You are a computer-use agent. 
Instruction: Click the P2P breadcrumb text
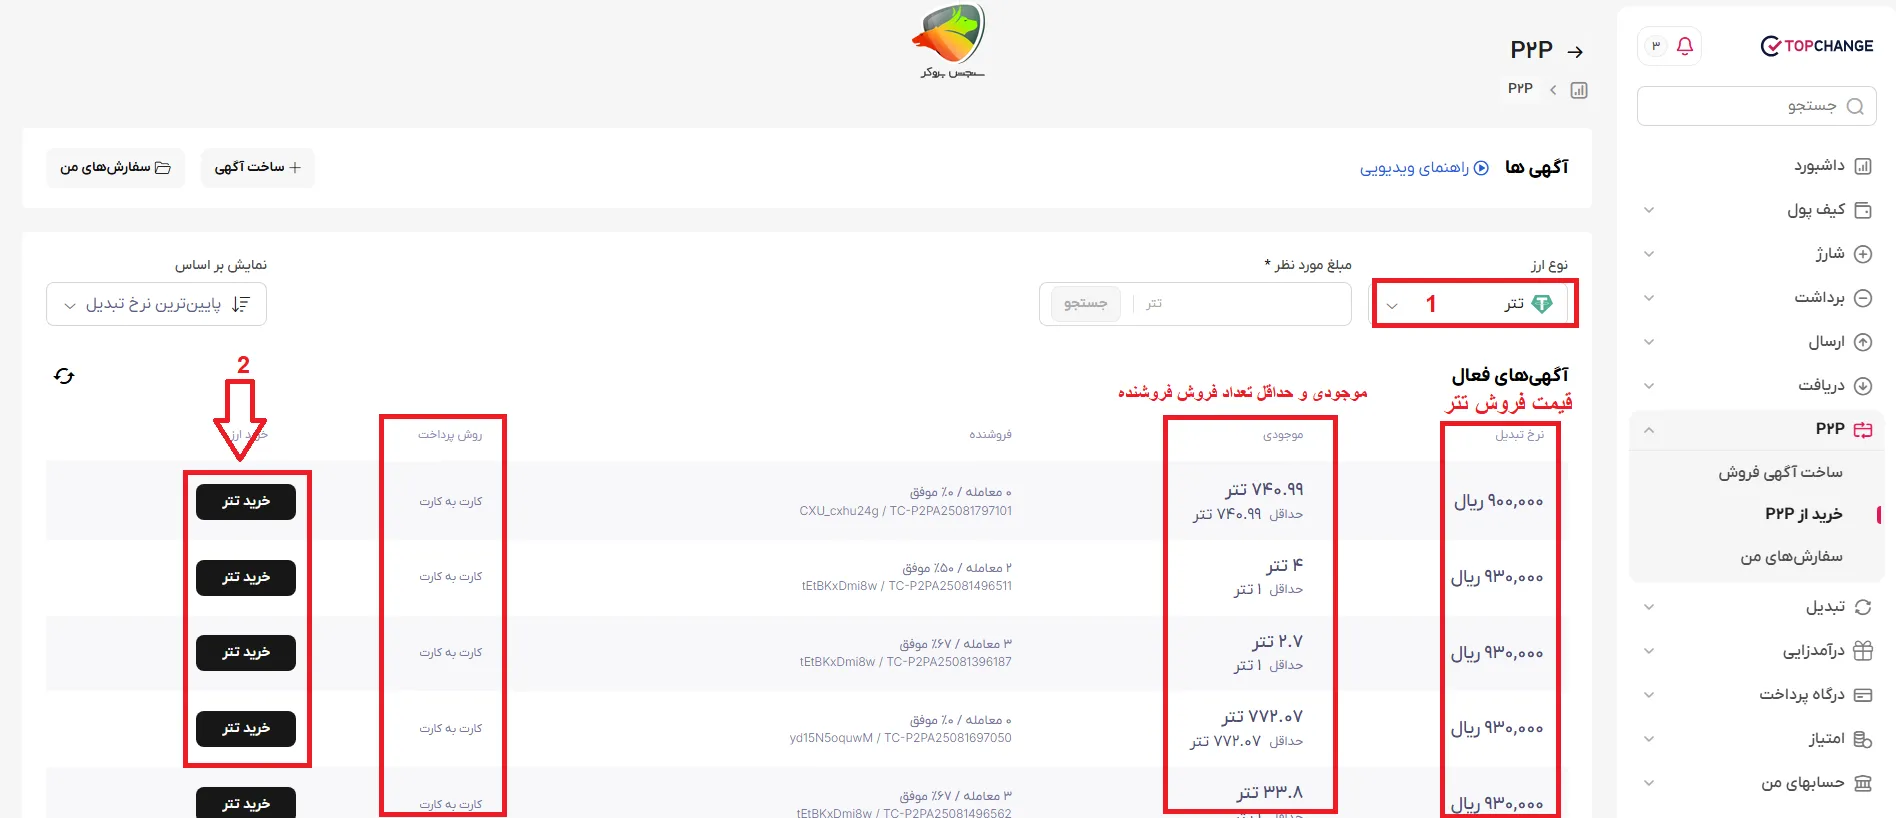1520,89
